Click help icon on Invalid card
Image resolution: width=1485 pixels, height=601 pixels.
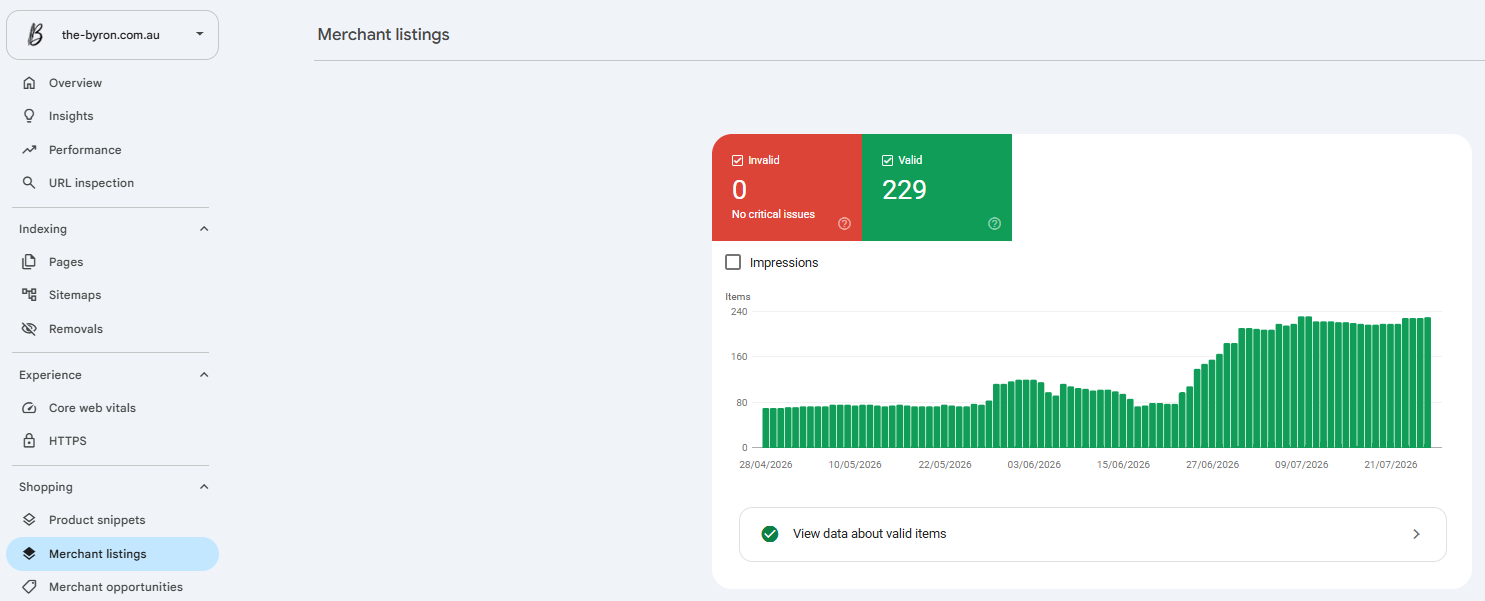(x=844, y=224)
